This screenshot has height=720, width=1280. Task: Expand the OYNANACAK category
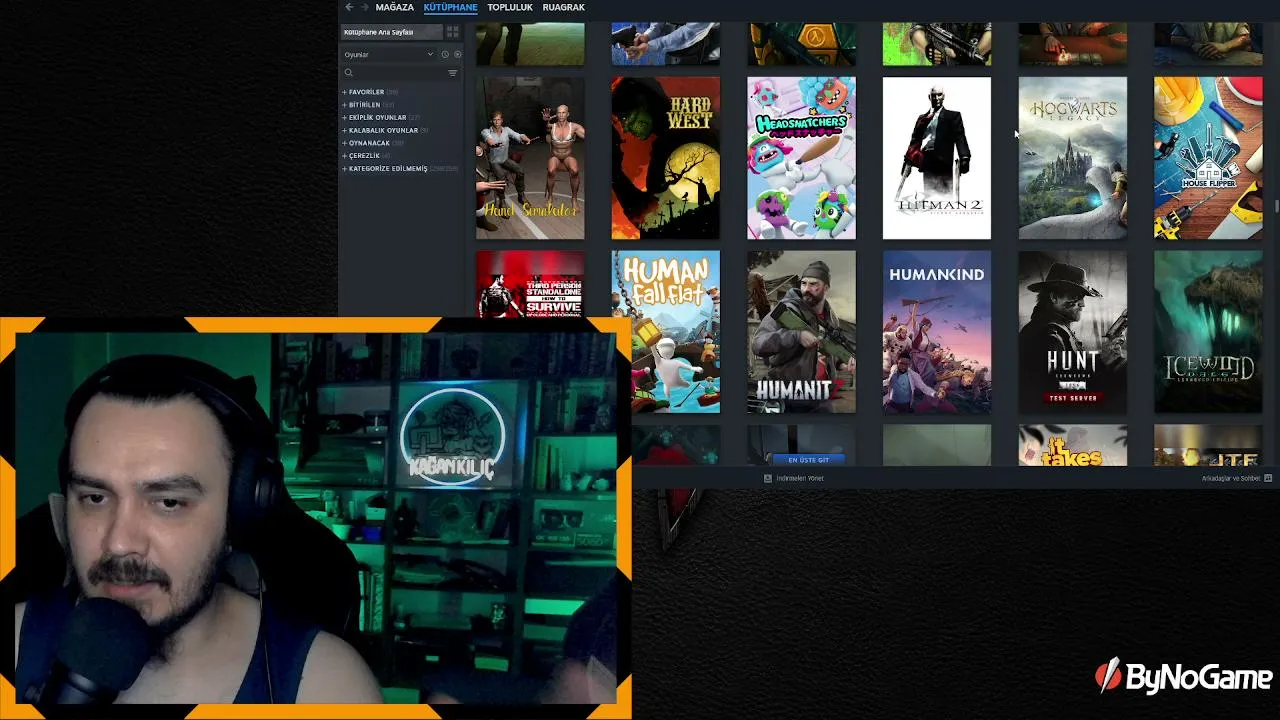coord(373,143)
